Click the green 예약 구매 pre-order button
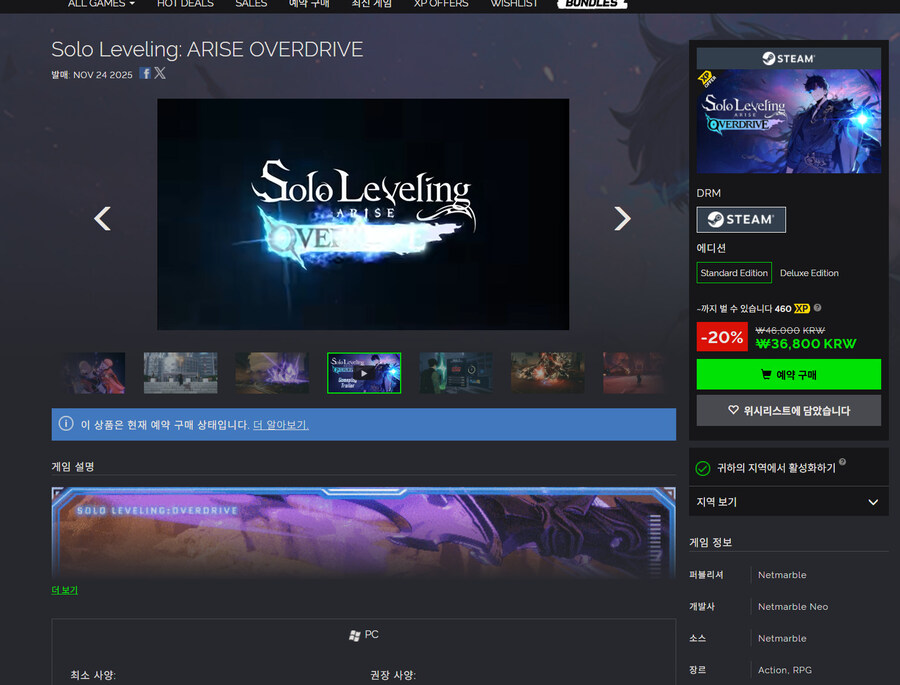900x685 pixels. click(788, 374)
